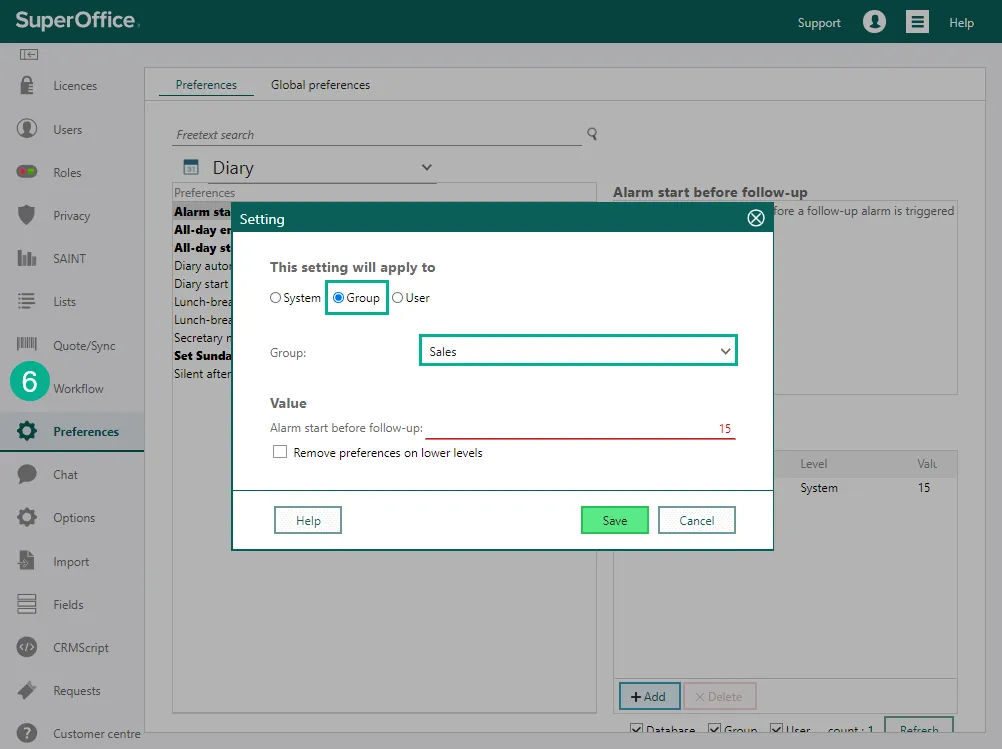Open the Diary preference section dropdown

click(307, 168)
